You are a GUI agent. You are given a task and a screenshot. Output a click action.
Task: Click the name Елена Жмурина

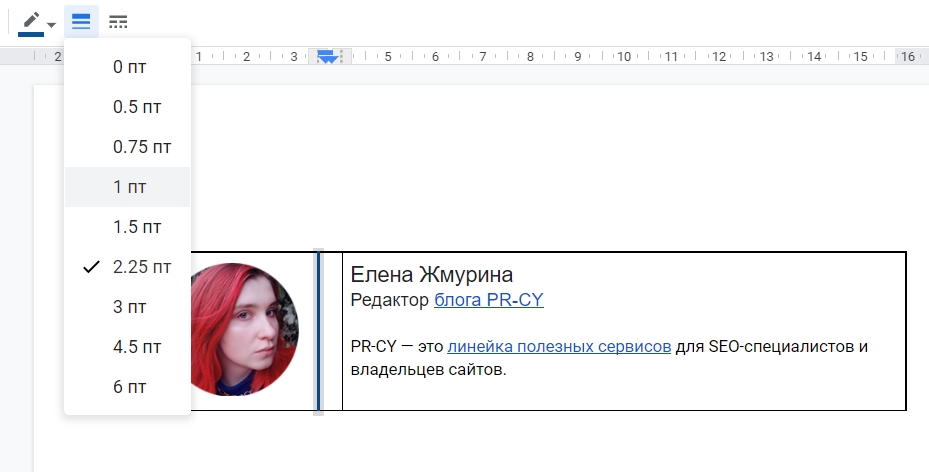pos(432,275)
